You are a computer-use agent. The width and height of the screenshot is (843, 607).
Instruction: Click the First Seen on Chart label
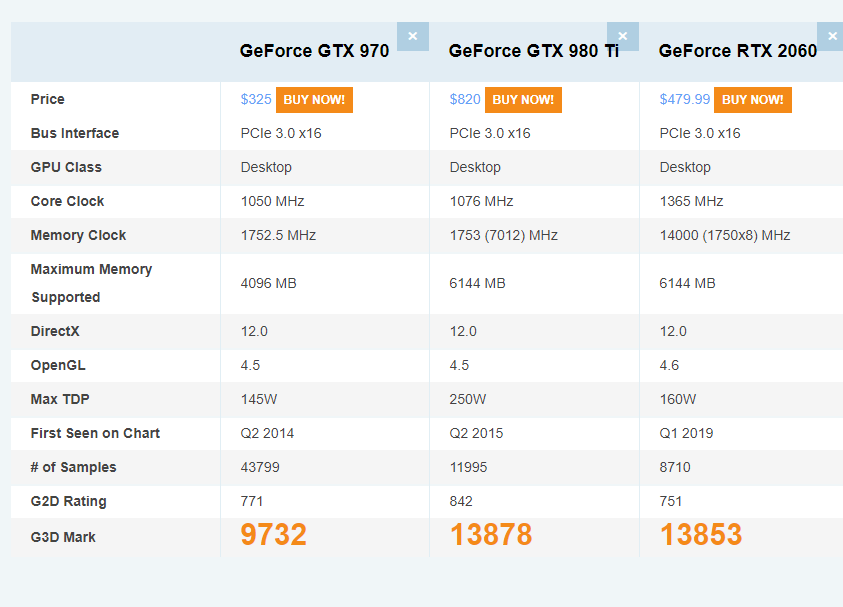click(x=95, y=433)
